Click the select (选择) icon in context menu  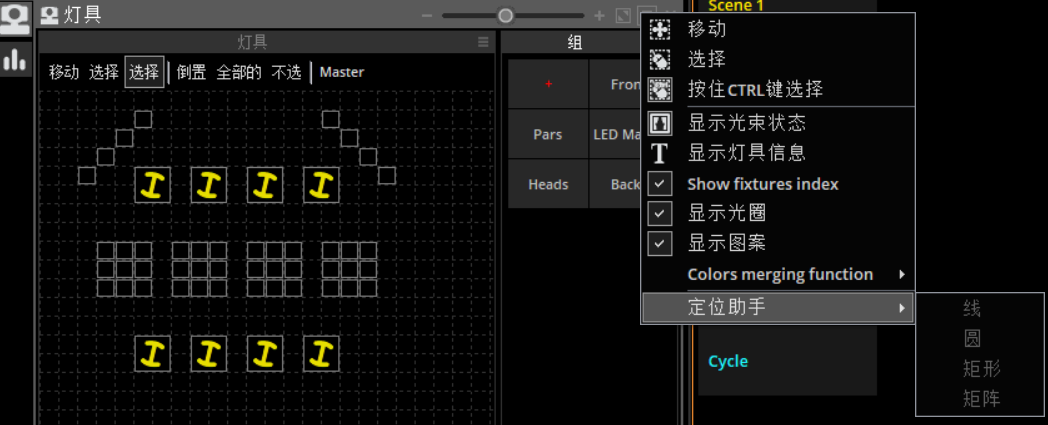click(660, 60)
